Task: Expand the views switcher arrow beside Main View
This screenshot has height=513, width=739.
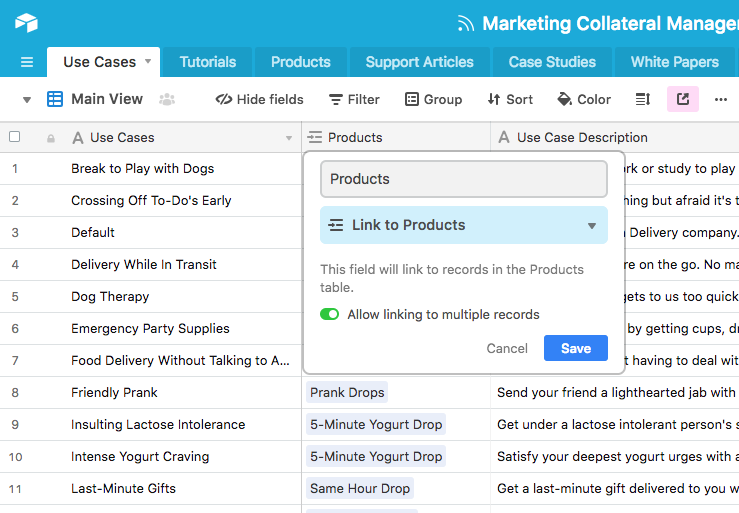Action: click(27, 99)
